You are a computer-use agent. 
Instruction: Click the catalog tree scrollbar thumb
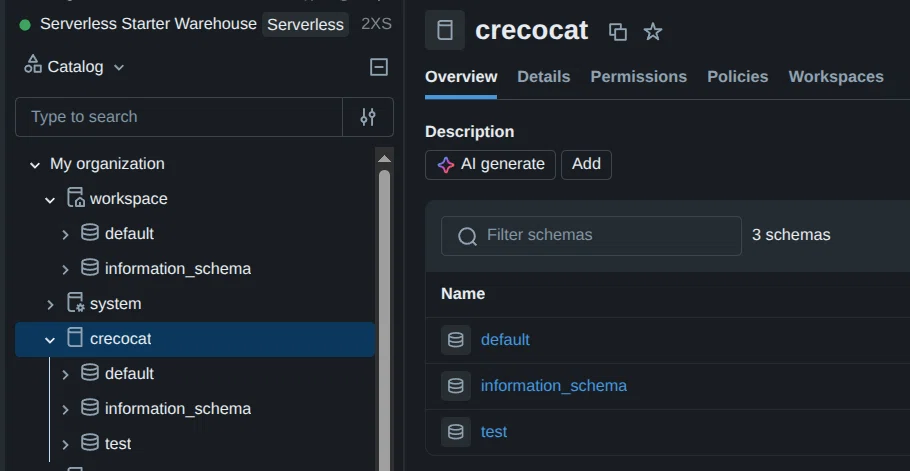pos(384,319)
